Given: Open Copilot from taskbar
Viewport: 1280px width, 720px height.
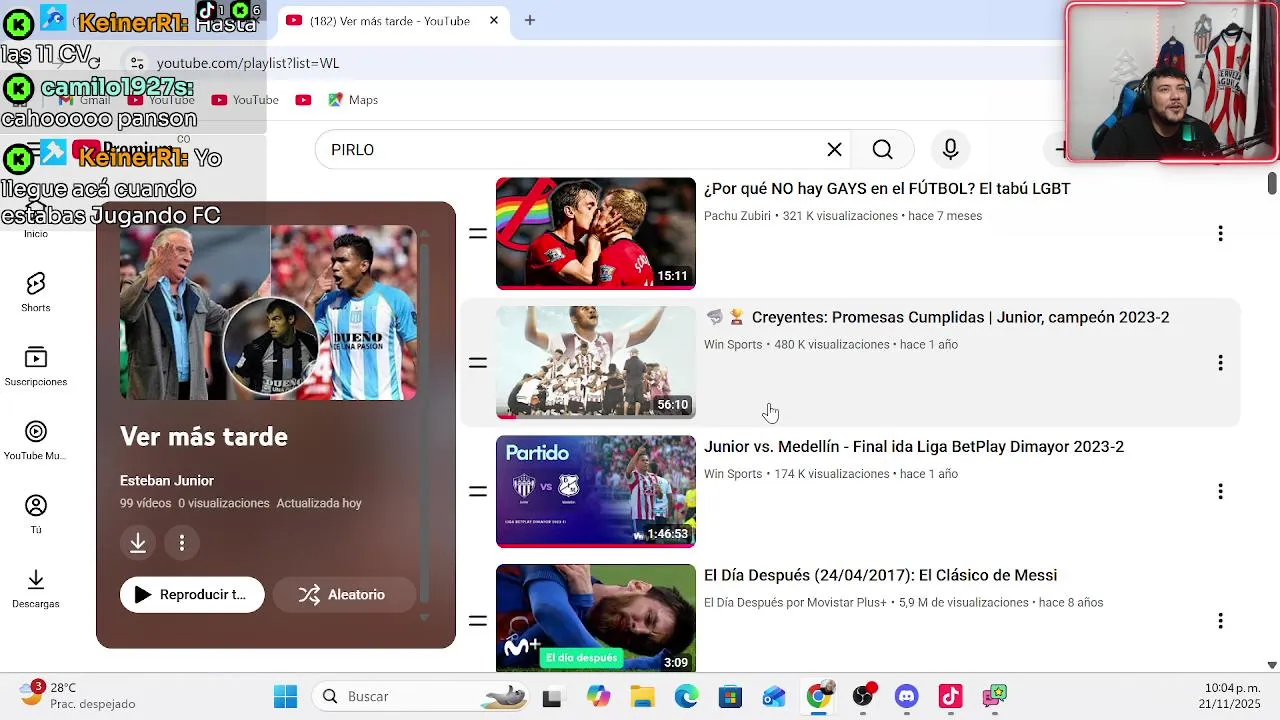Looking at the screenshot, I should [x=598, y=697].
